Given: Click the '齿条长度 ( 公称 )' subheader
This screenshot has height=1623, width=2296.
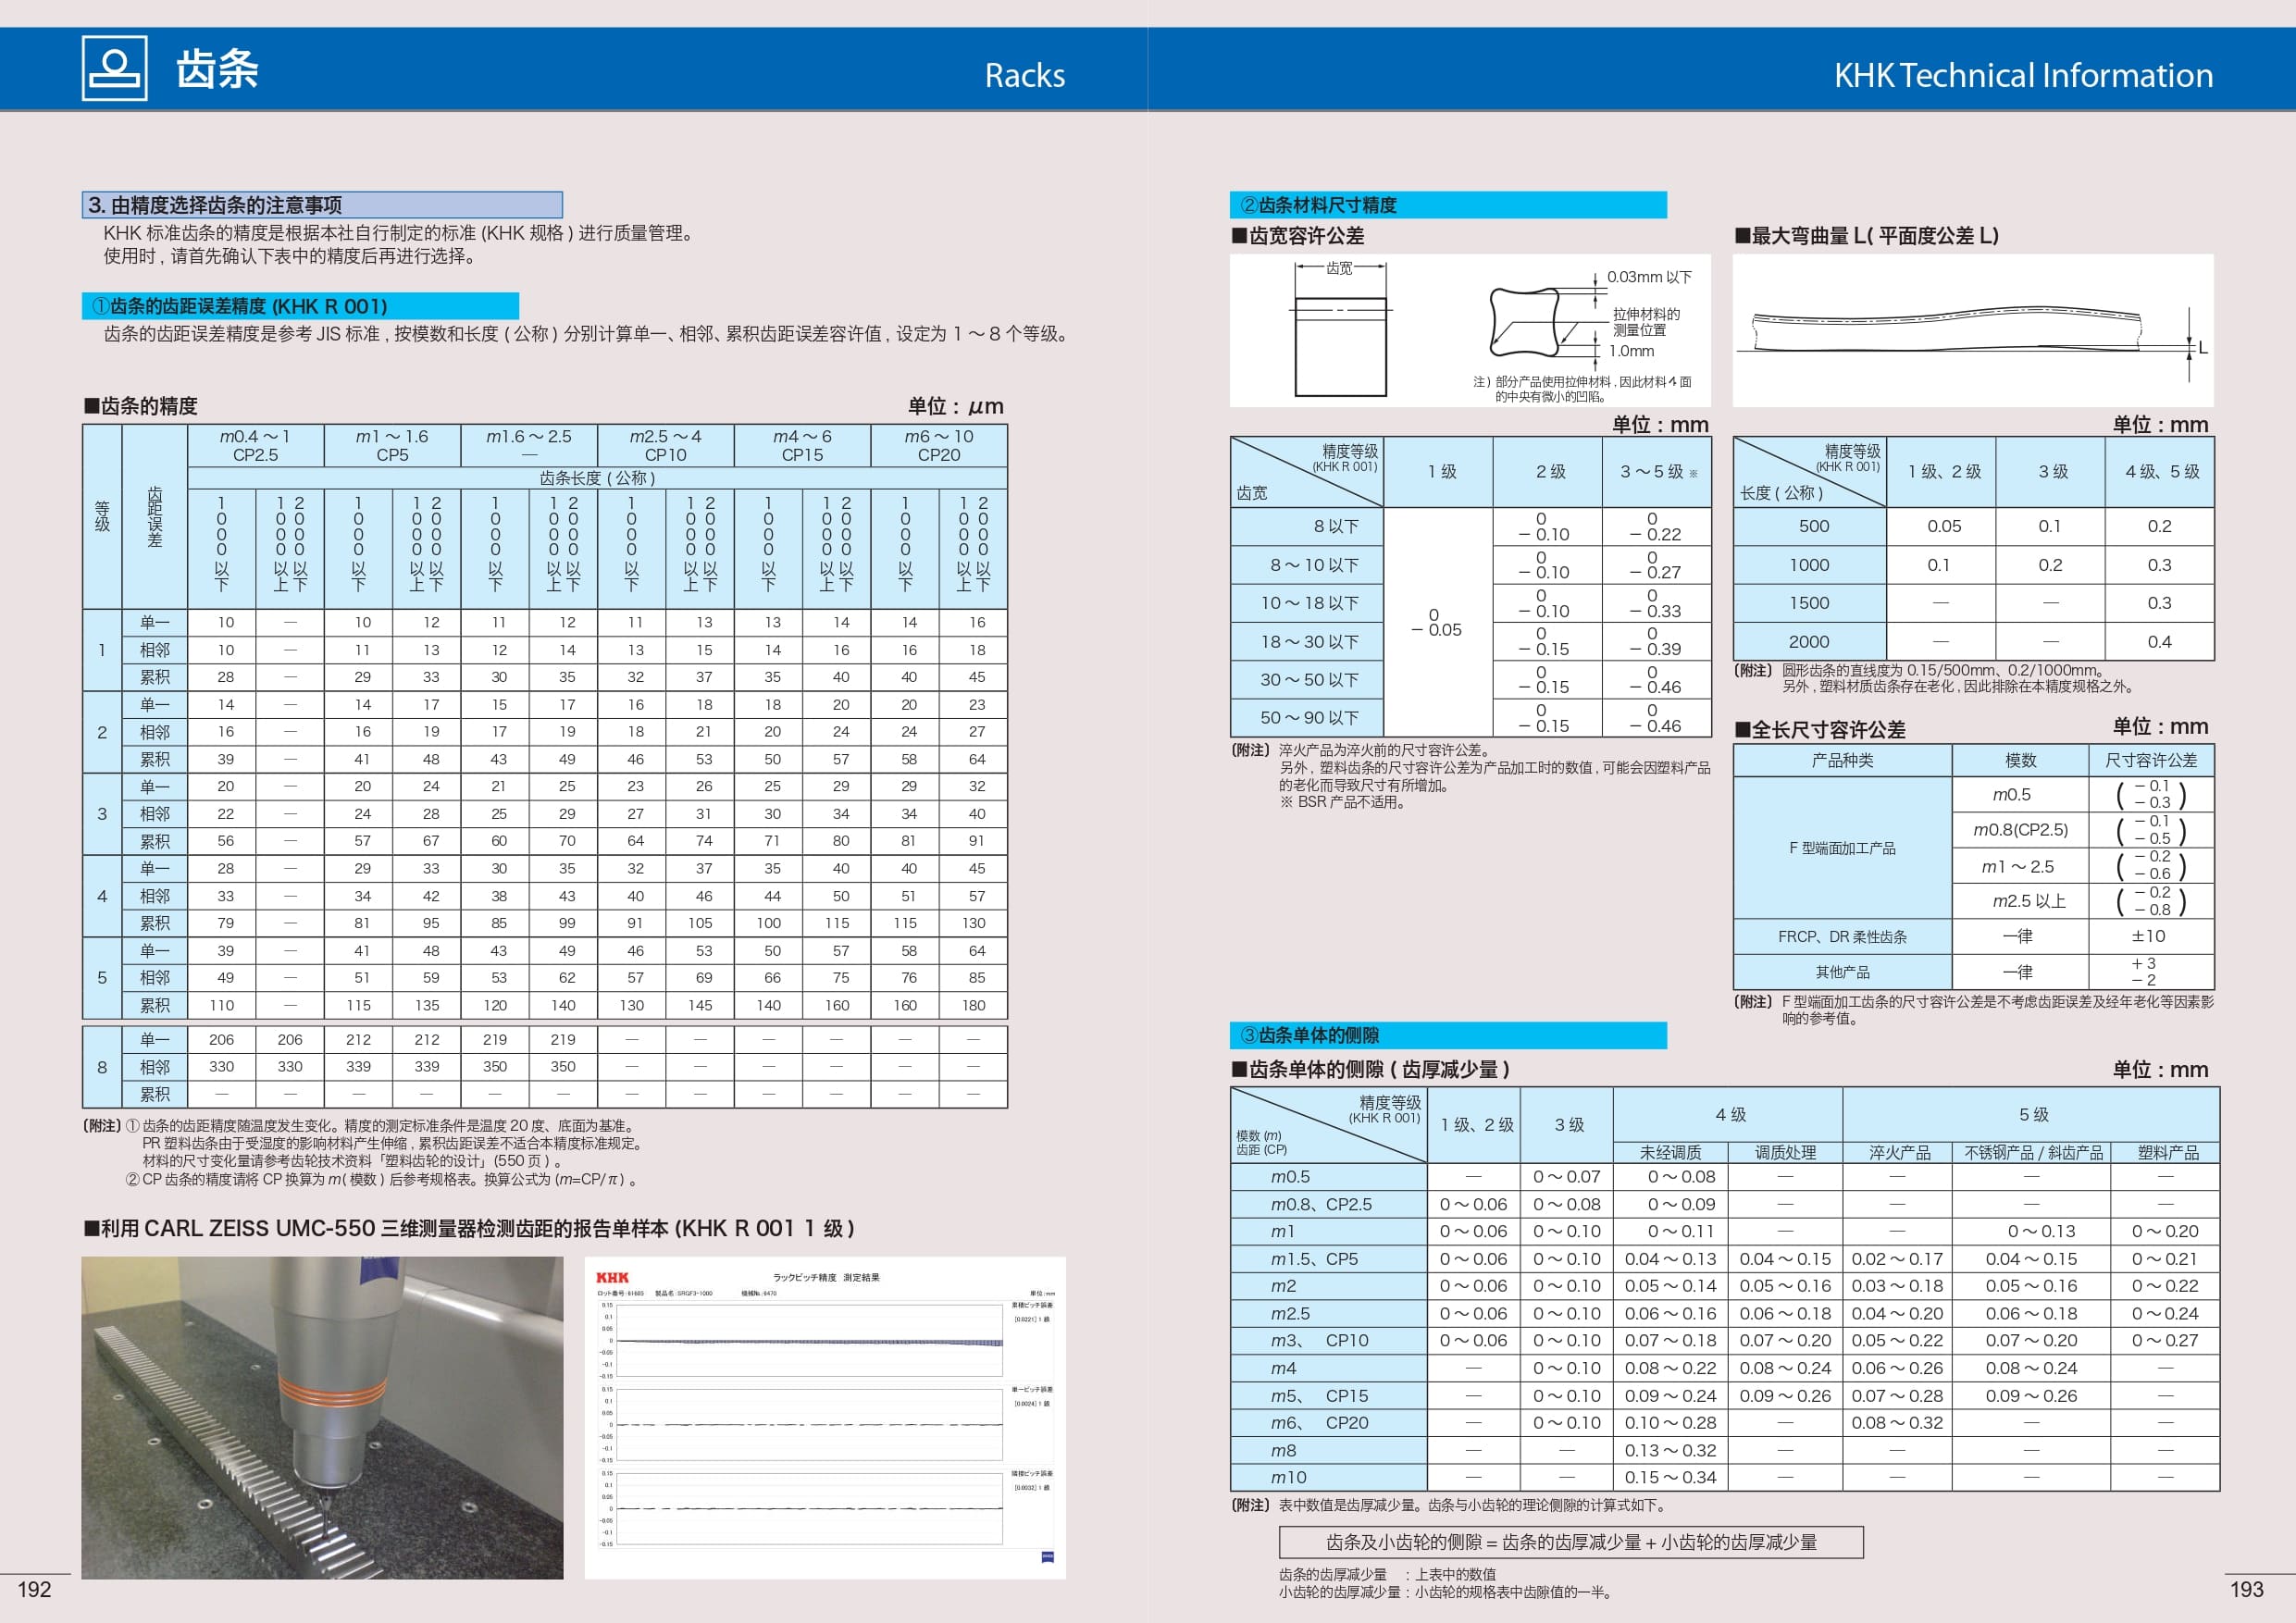Looking at the screenshot, I should (x=597, y=478).
